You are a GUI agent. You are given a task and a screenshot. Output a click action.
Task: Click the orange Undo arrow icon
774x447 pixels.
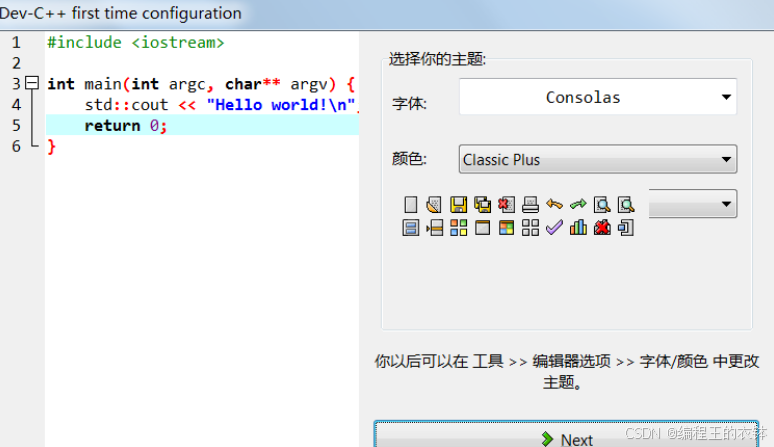click(554, 204)
